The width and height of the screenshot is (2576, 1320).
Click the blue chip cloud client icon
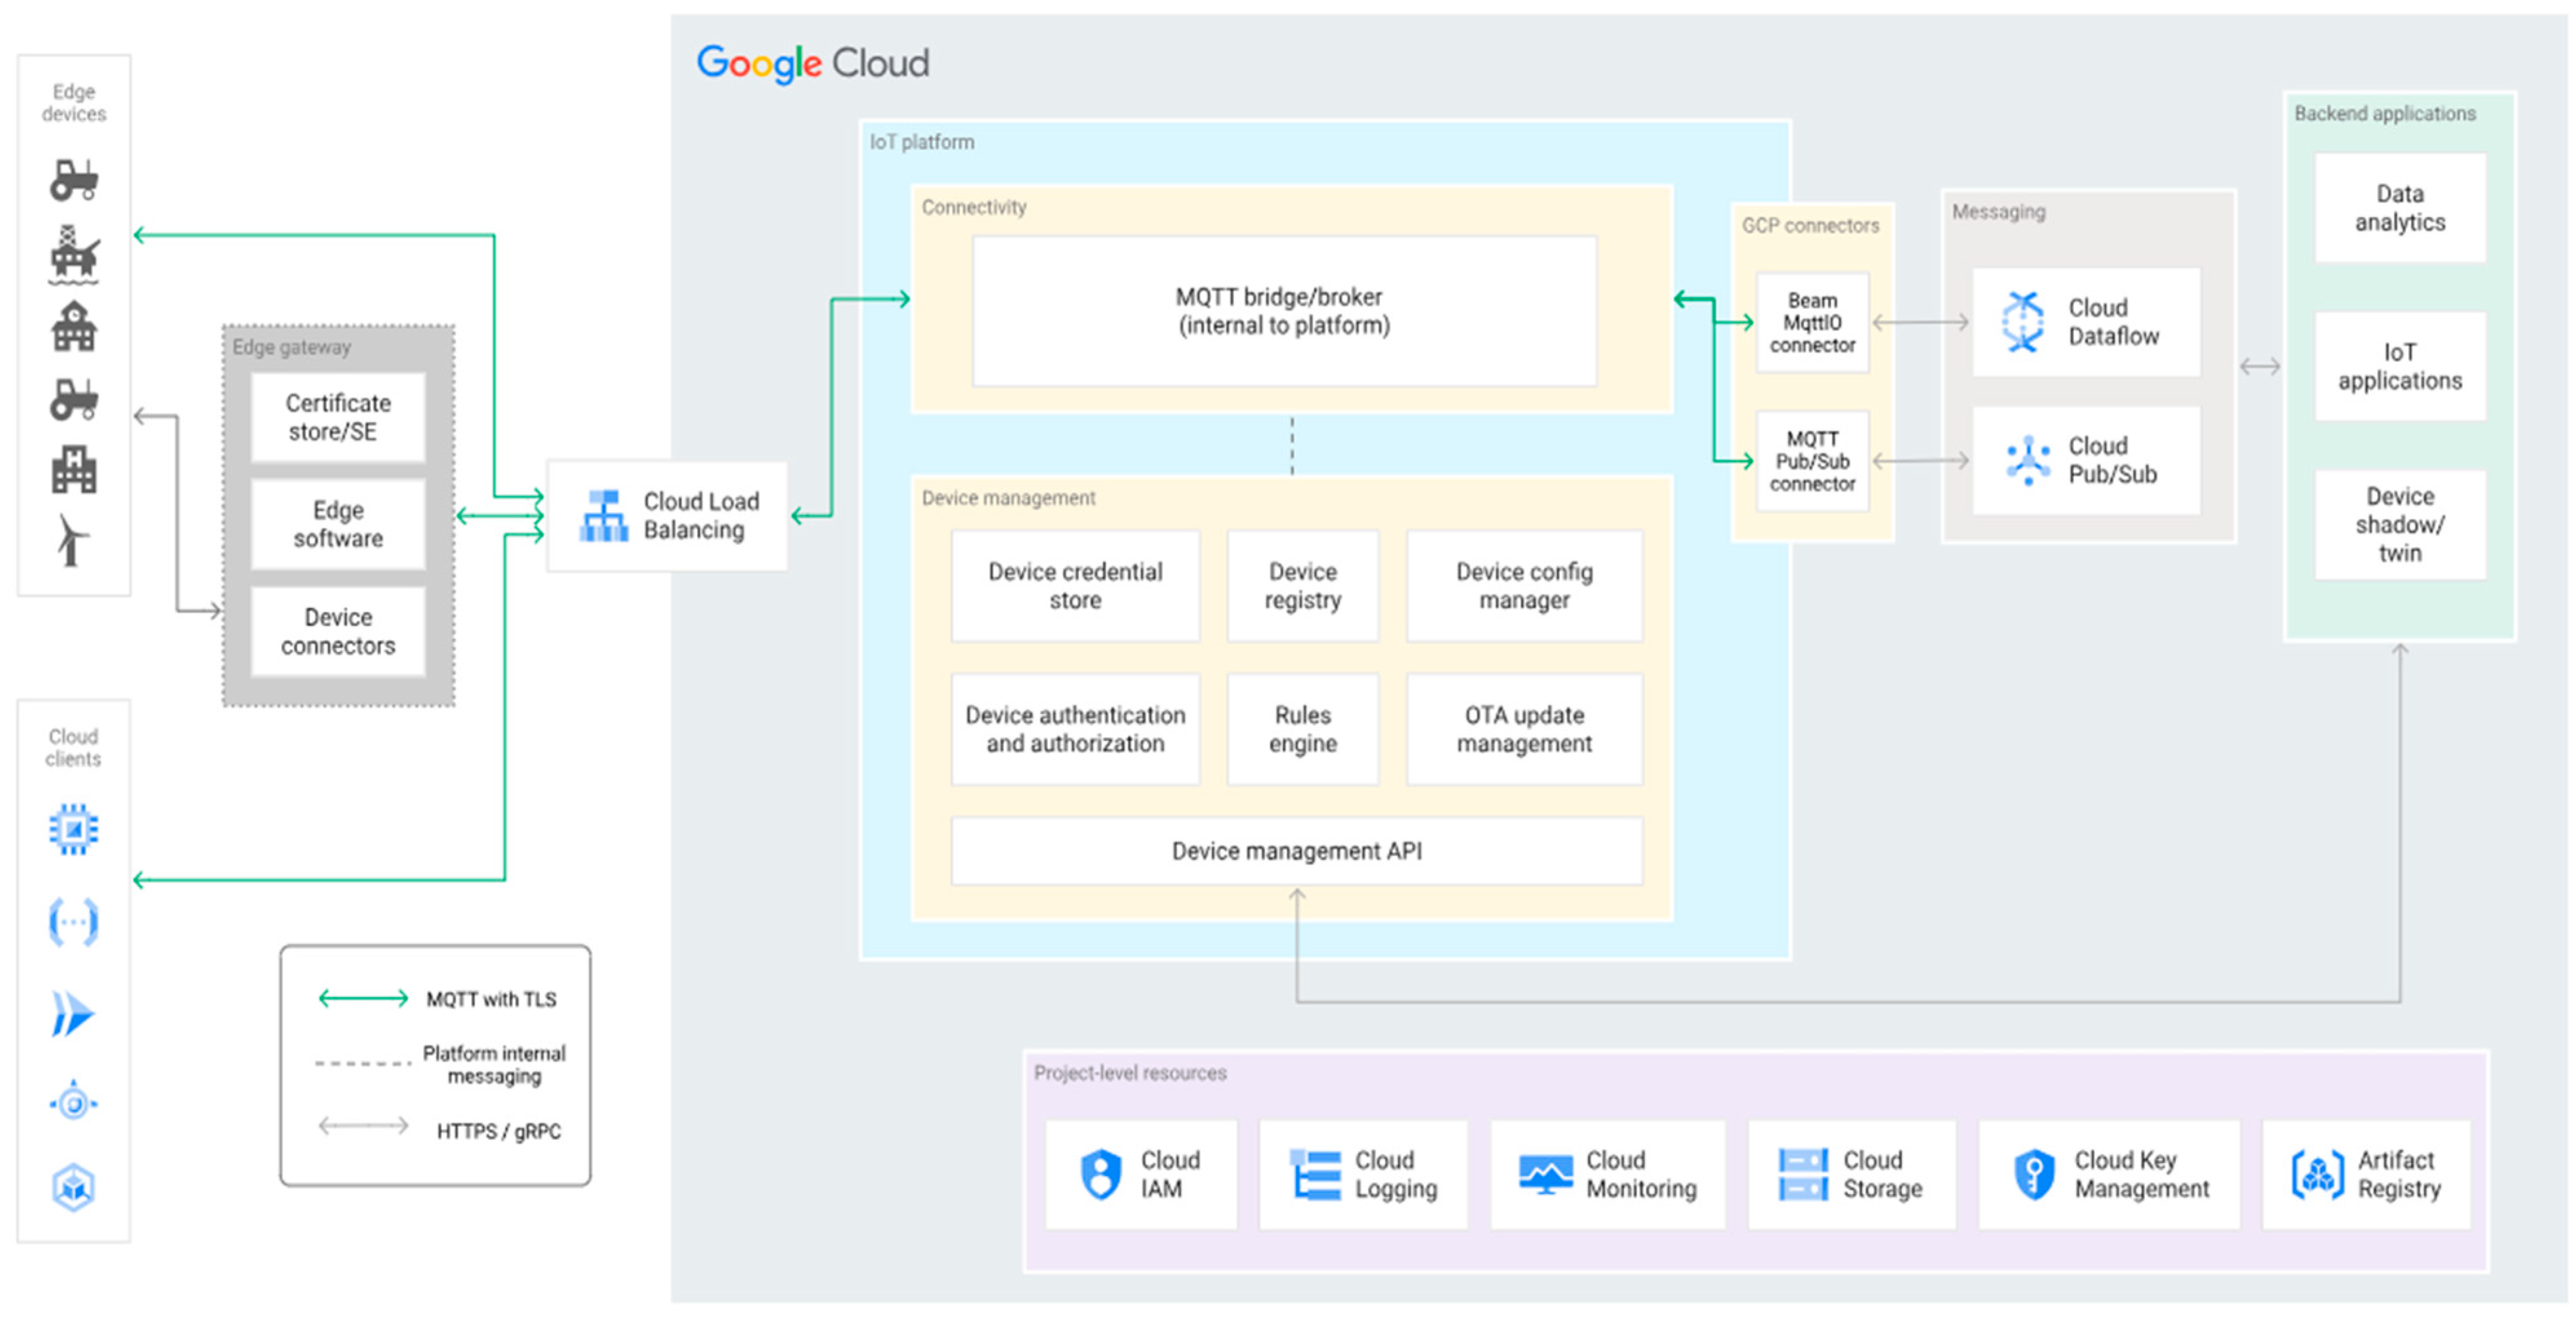pos(73,829)
